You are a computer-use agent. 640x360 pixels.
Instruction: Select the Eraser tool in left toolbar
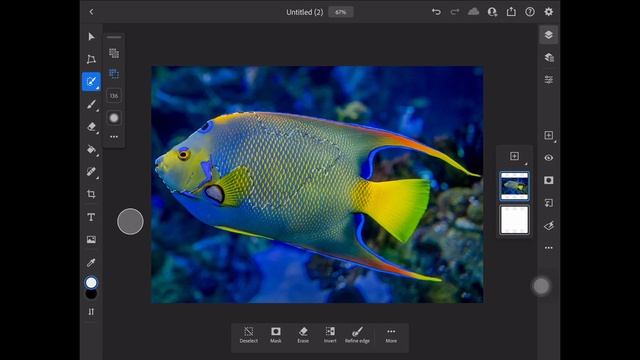pyautogui.click(x=91, y=127)
